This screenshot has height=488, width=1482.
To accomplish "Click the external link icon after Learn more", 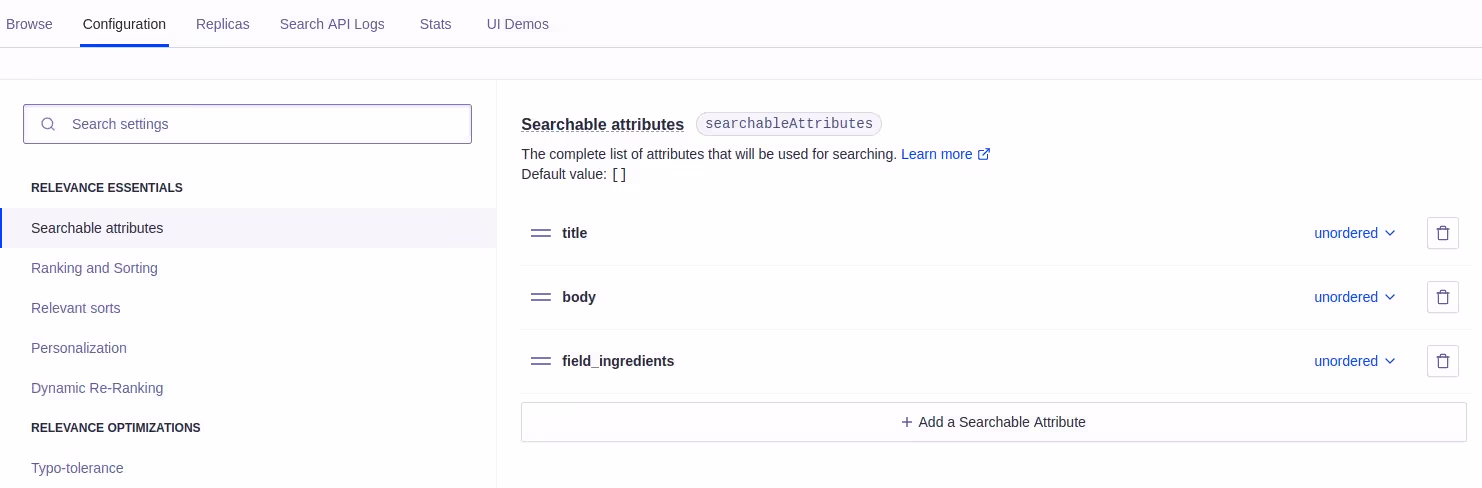I will [984, 154].
